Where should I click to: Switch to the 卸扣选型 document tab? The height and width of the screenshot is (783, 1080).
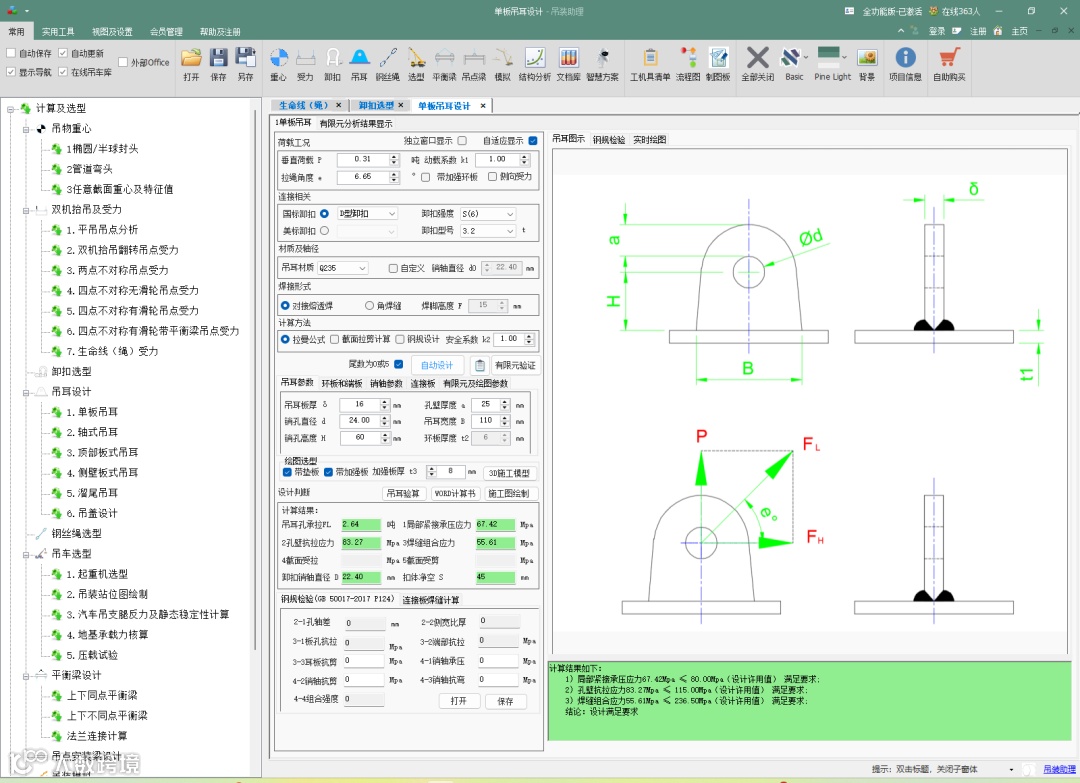click(x=377, y=105)
